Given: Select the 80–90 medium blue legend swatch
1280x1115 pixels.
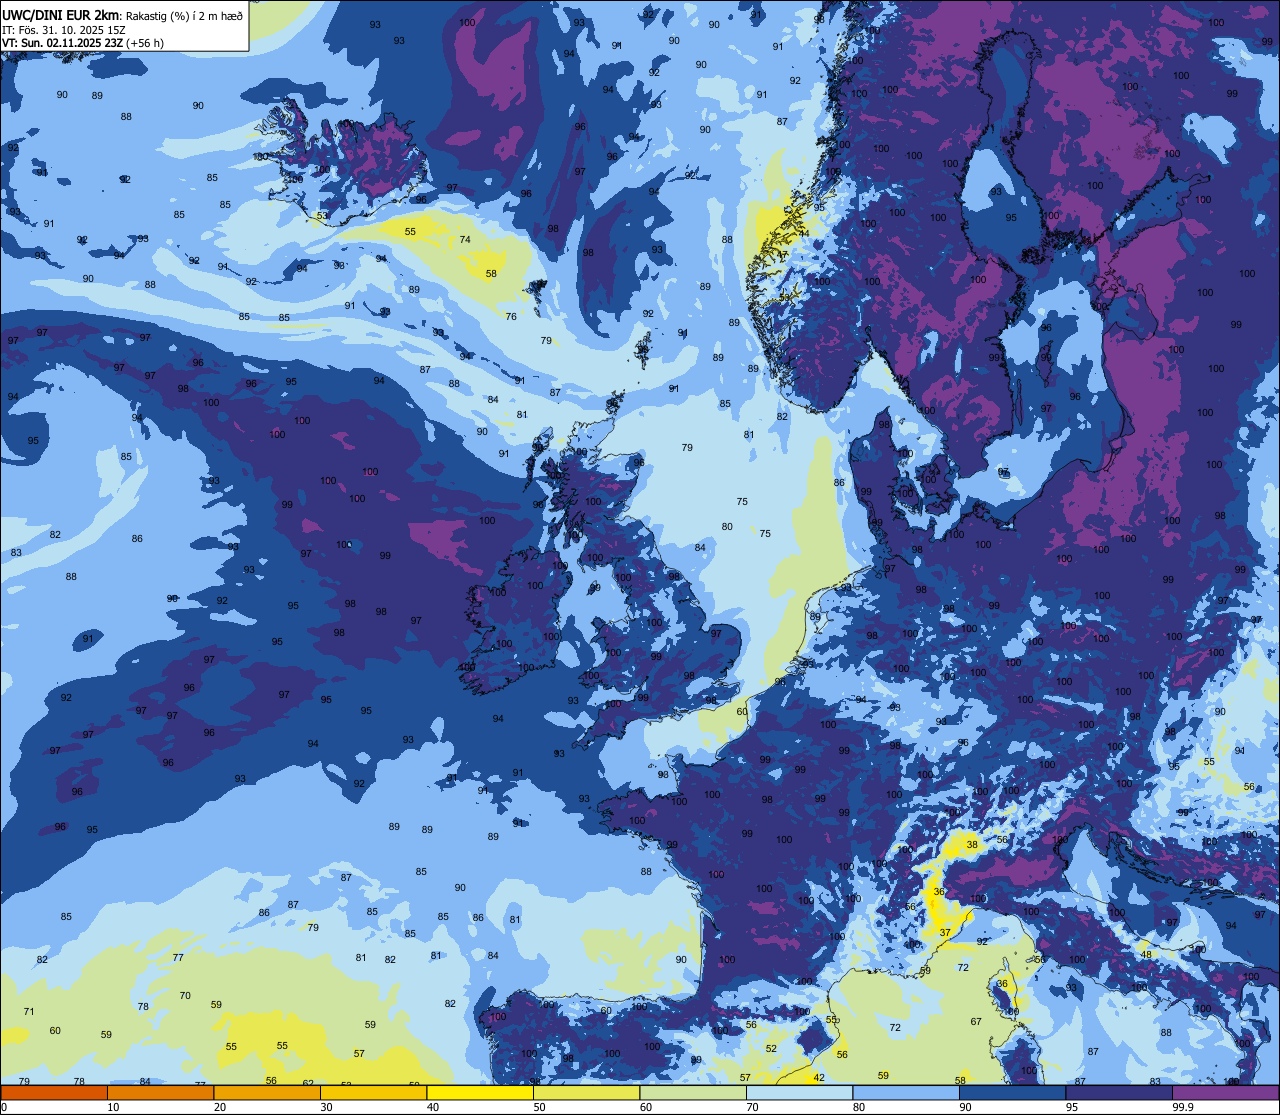Looking at the screenshot, I should coord(906,1092).
